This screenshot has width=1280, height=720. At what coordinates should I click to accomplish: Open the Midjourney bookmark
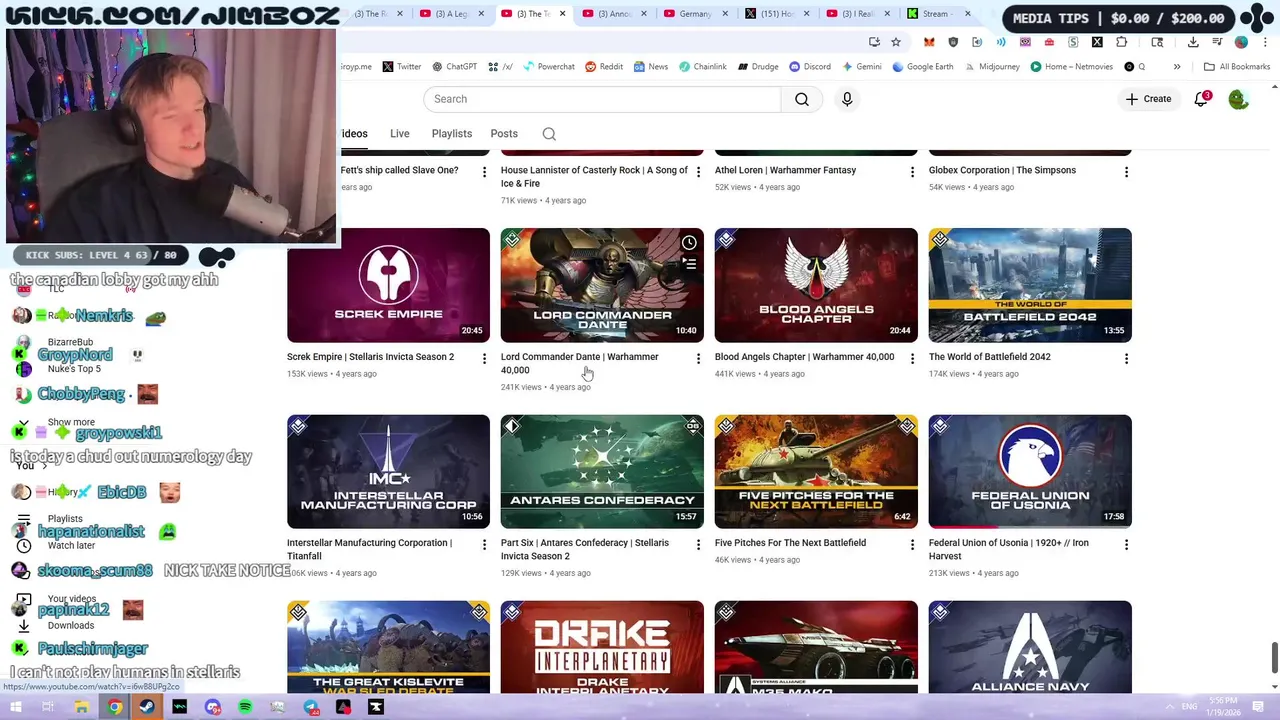pyautogui.click(x=992, y=67)
